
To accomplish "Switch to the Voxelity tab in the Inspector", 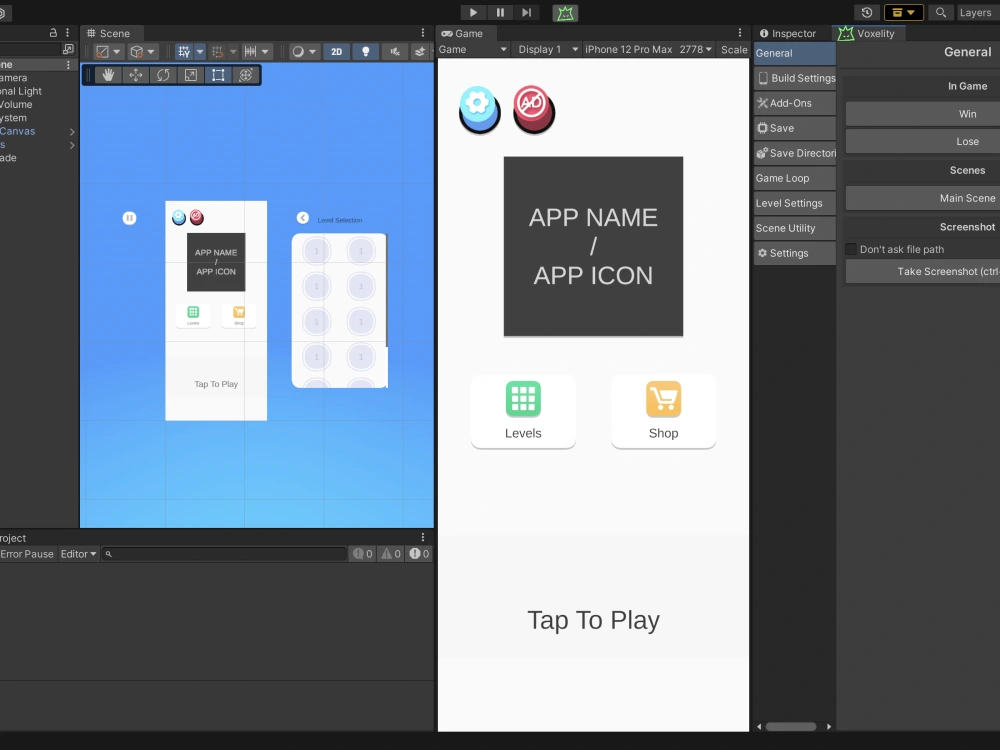I will [868, 33].
